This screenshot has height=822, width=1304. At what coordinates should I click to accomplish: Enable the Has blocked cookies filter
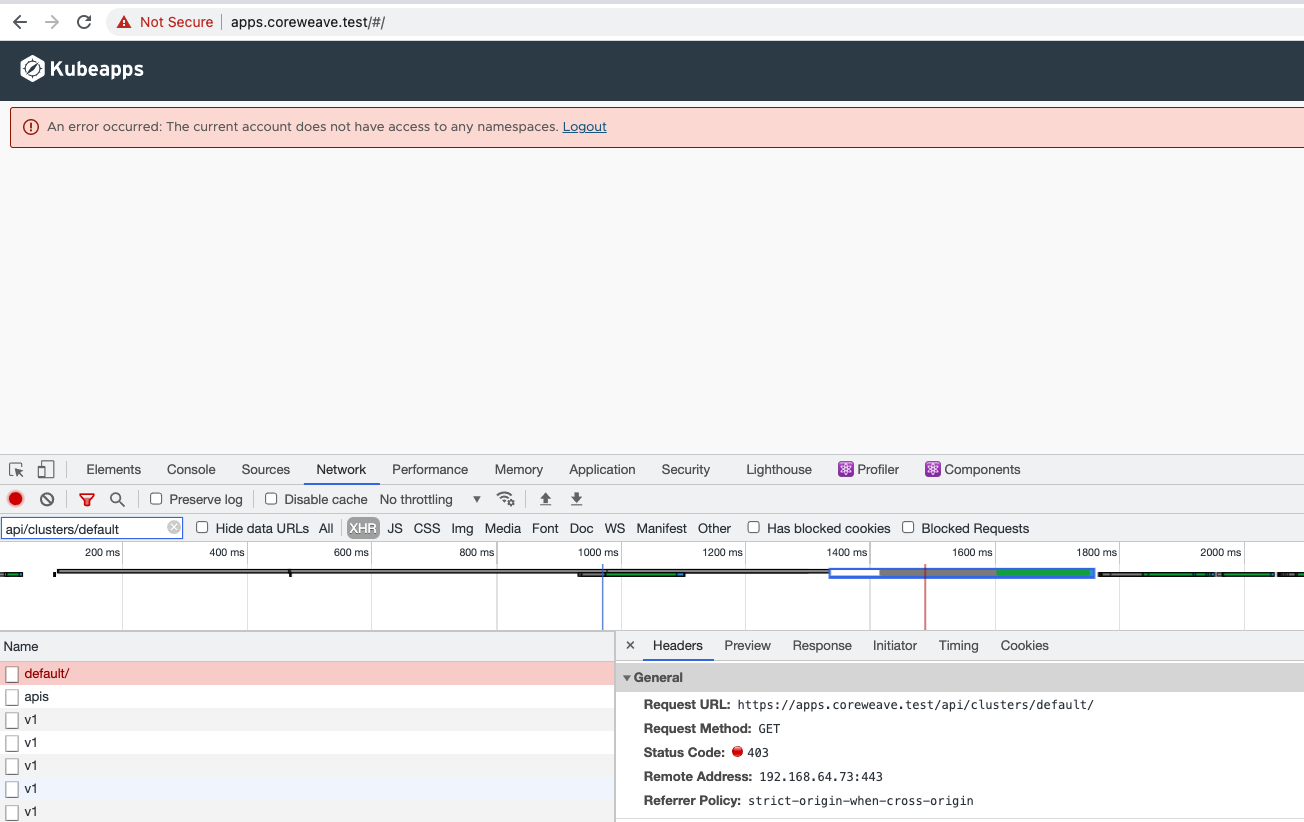click(753, 528)
